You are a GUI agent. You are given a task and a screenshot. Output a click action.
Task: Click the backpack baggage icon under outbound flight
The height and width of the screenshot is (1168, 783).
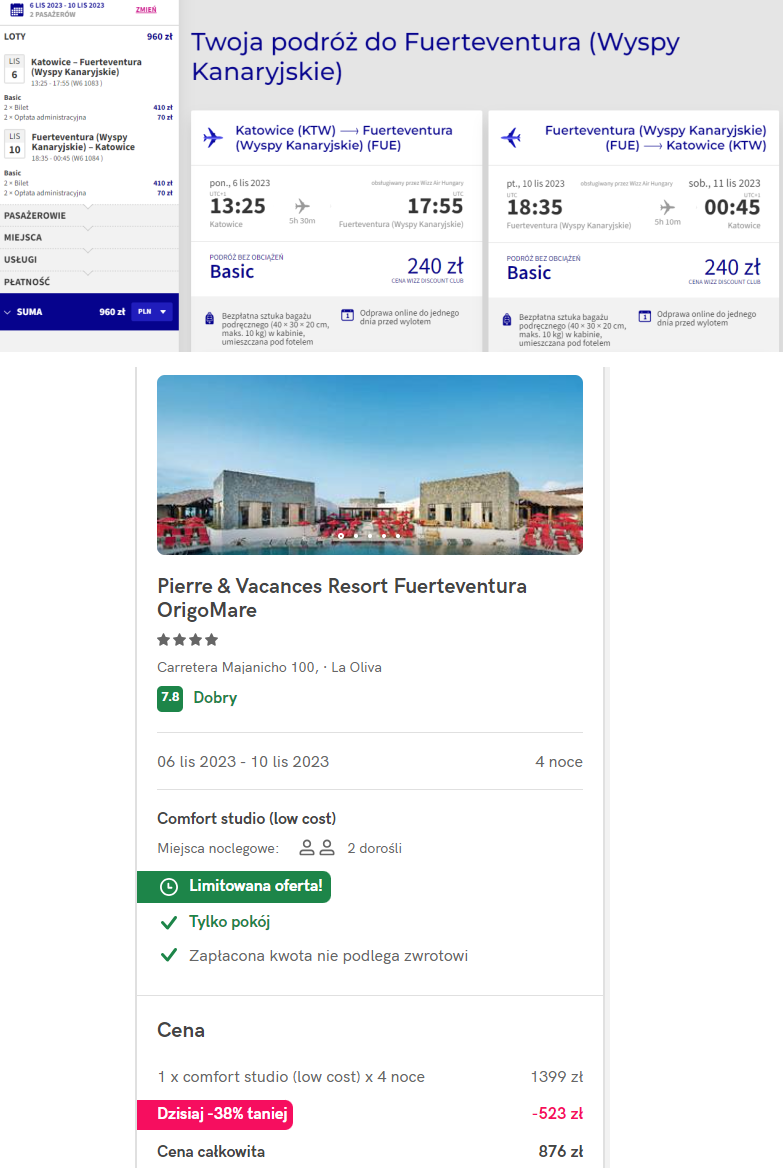pos(209,319)
